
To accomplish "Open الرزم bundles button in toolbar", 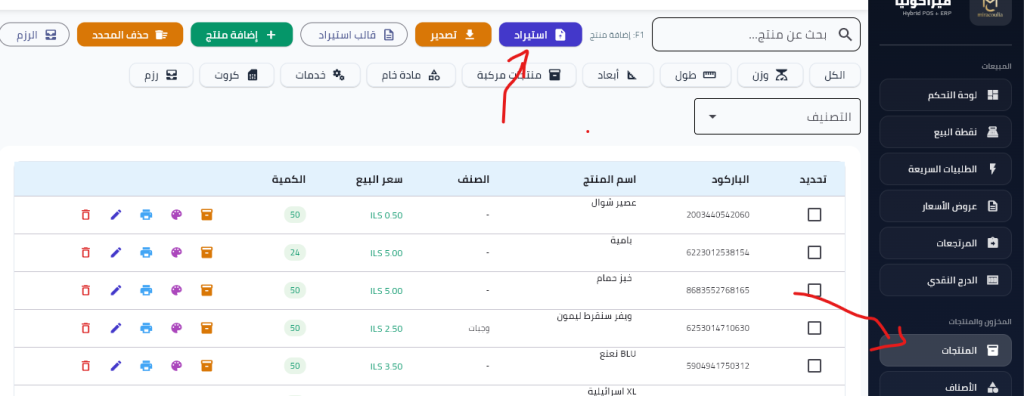I will (x=35, y=35).
